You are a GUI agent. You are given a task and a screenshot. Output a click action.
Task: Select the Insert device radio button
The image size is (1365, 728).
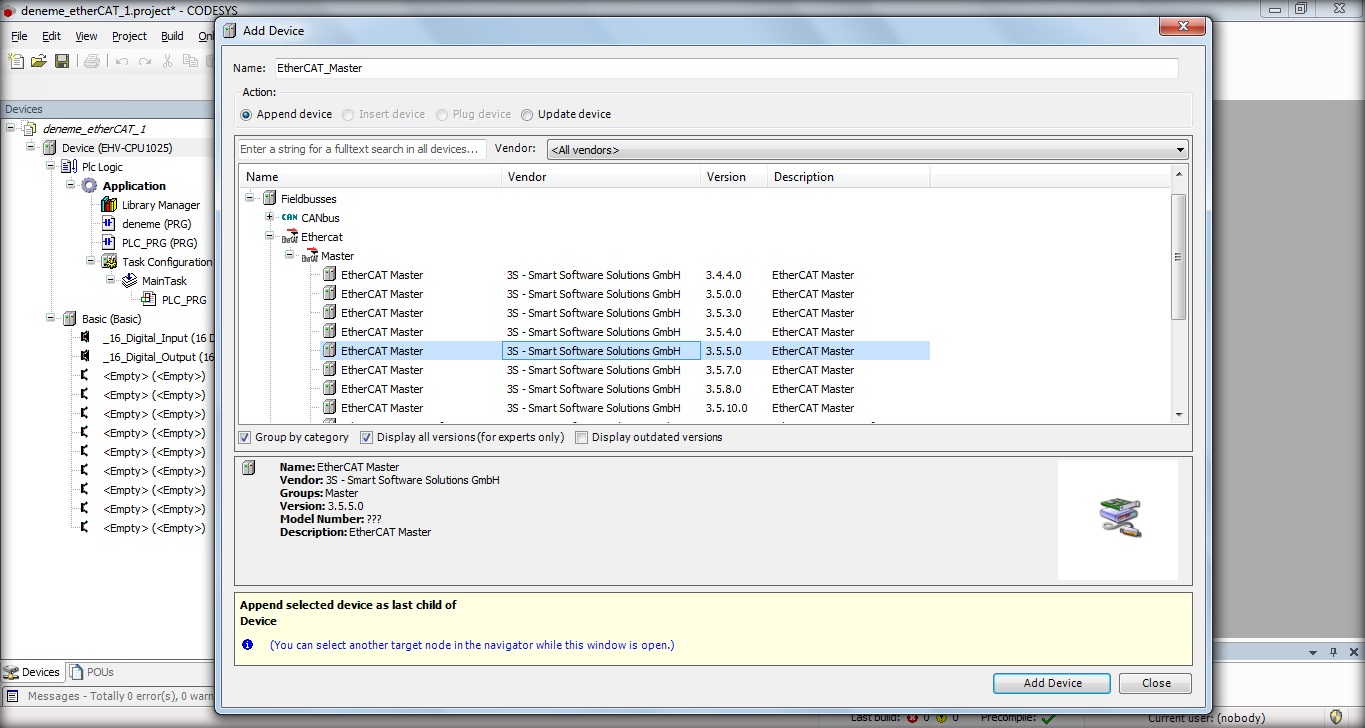[x=348, y=114]
